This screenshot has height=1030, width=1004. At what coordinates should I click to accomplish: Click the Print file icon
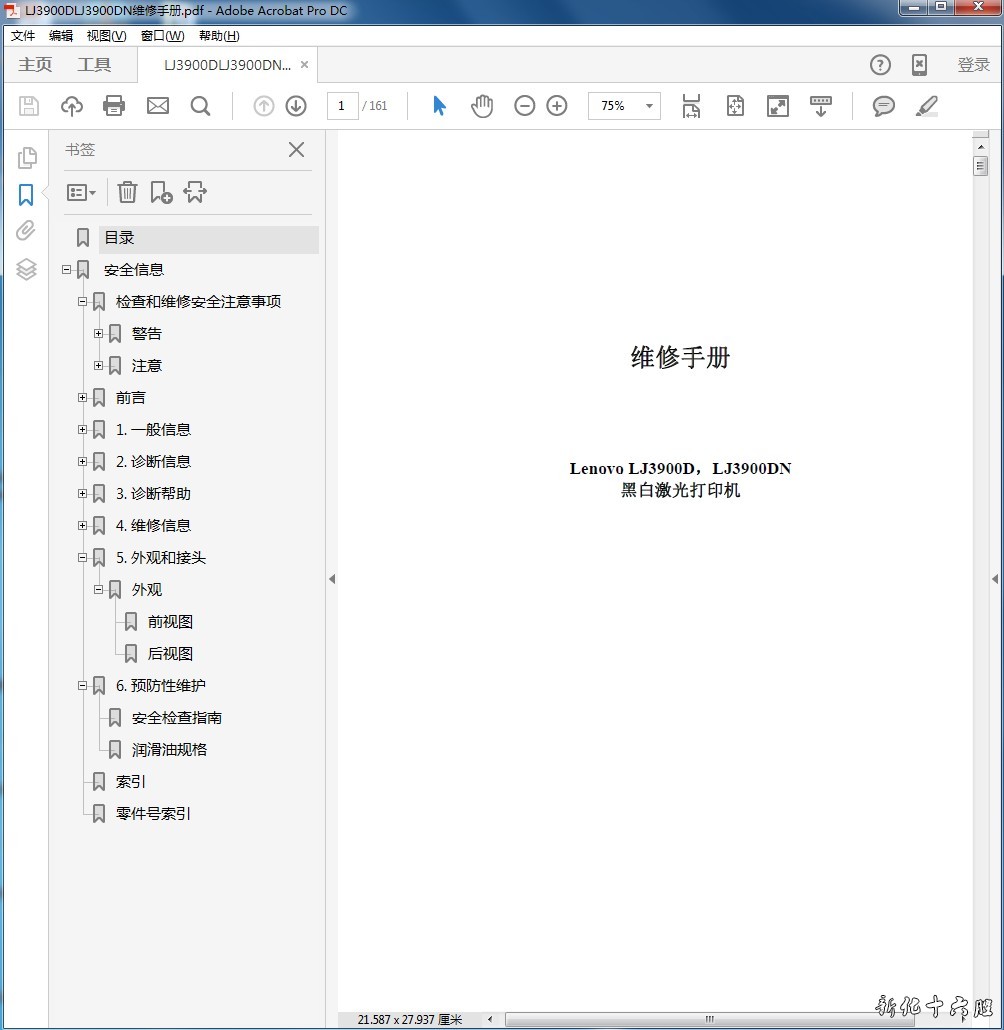pyautogui.click(x=114, y=106)
